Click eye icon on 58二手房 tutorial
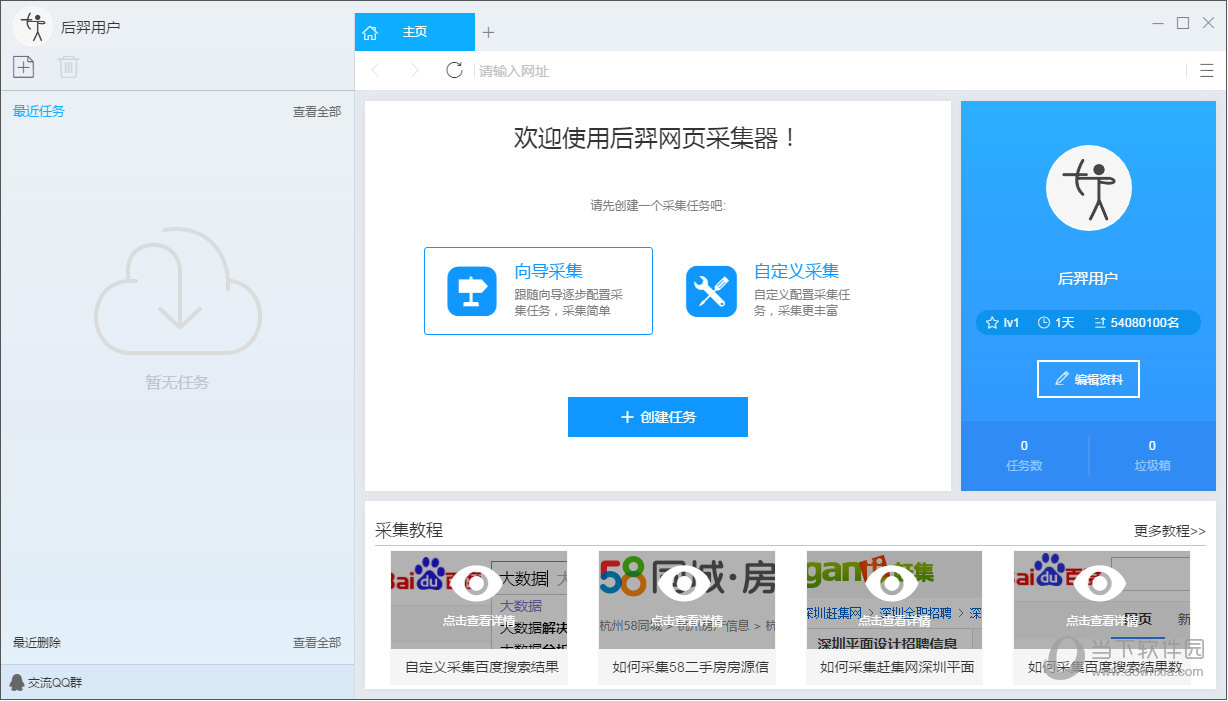This screenshot has height=701, width=1228. point(685,583)
